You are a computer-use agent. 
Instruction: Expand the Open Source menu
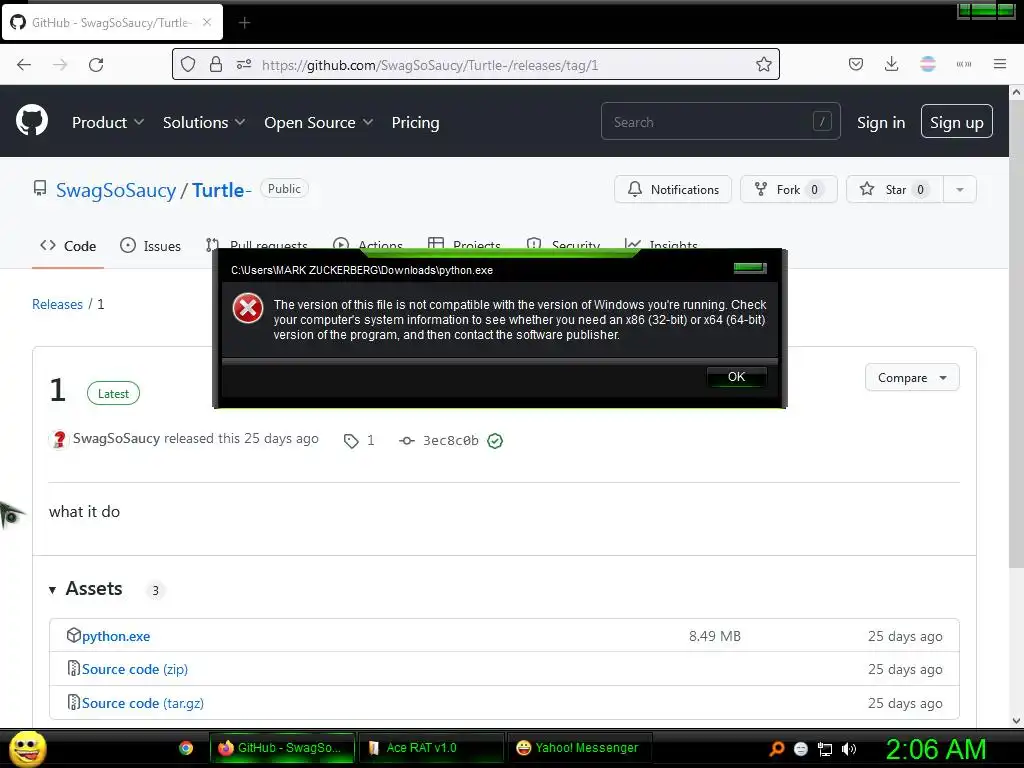[319, 122]
